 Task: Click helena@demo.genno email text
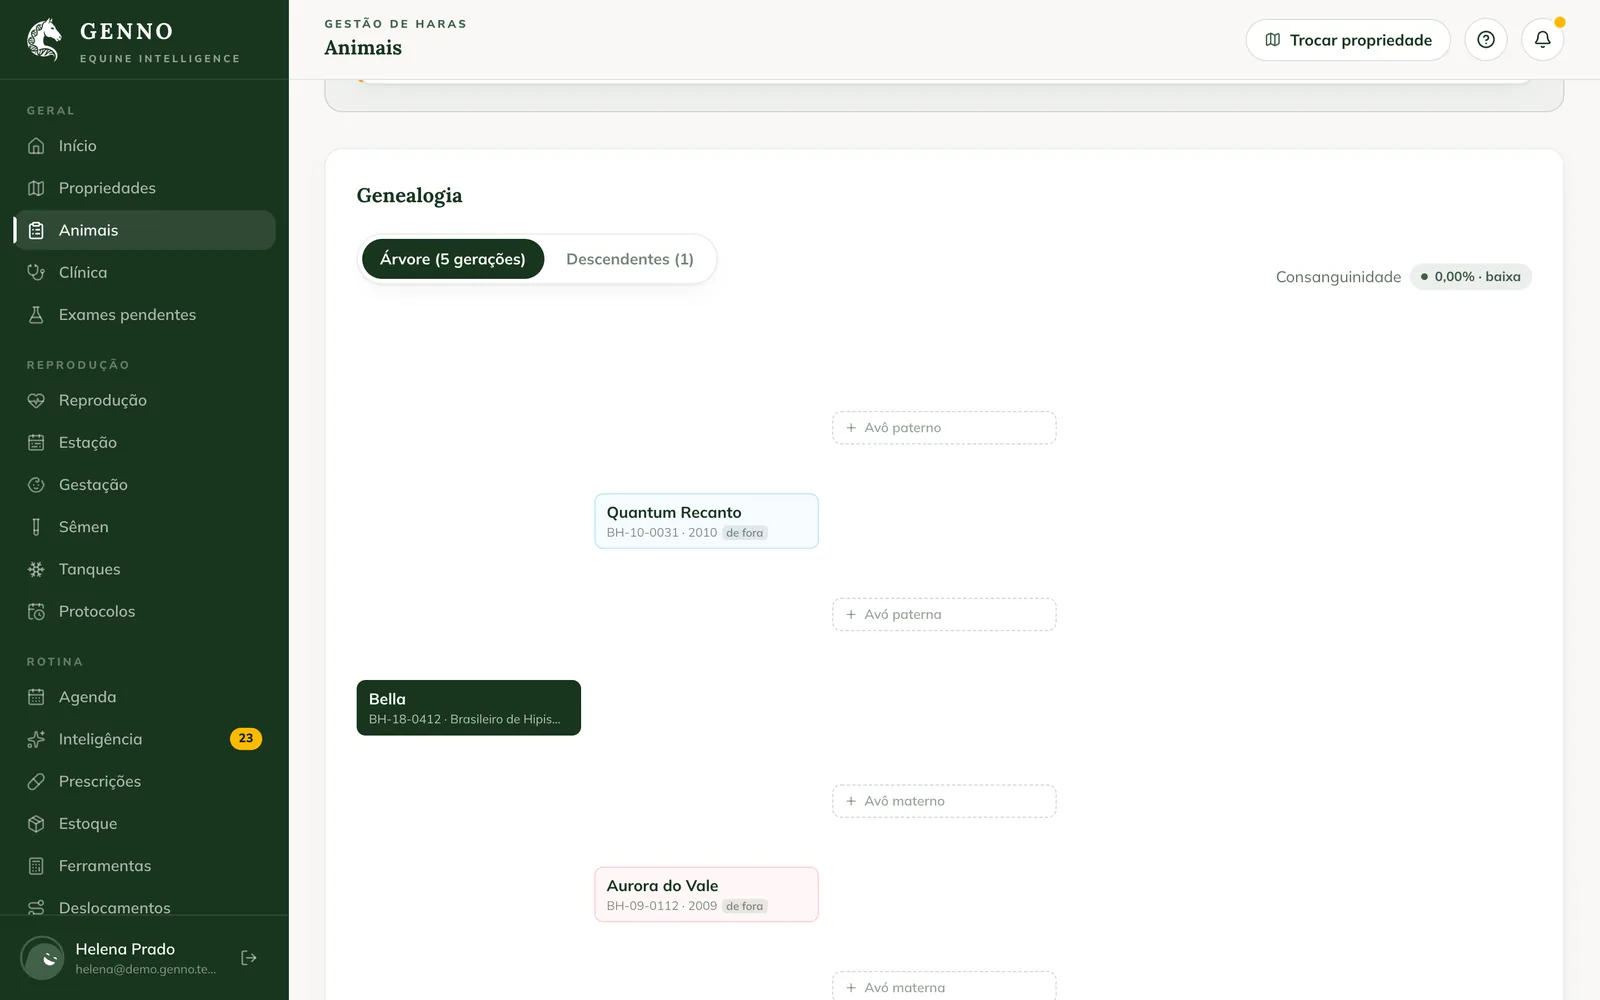coord(146,969)
